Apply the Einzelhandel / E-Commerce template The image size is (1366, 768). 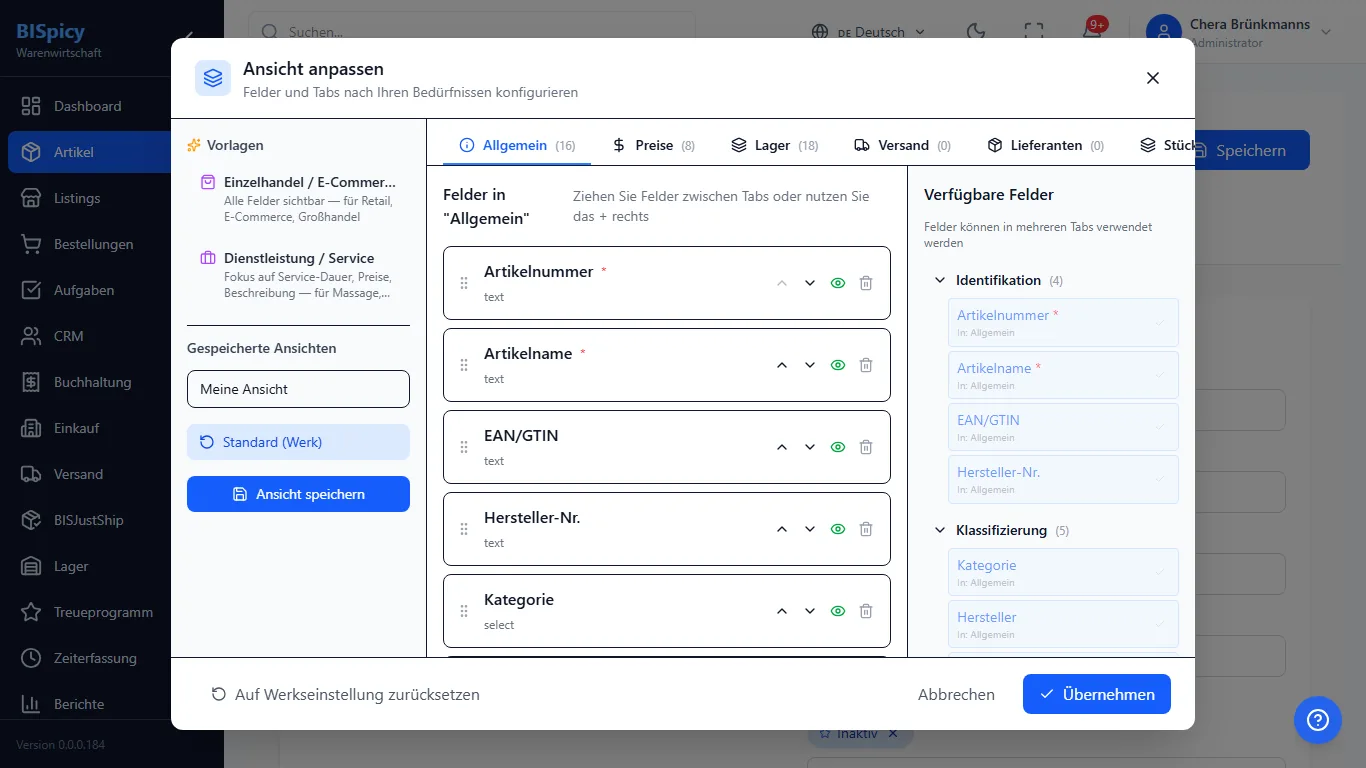click(298, 198)
